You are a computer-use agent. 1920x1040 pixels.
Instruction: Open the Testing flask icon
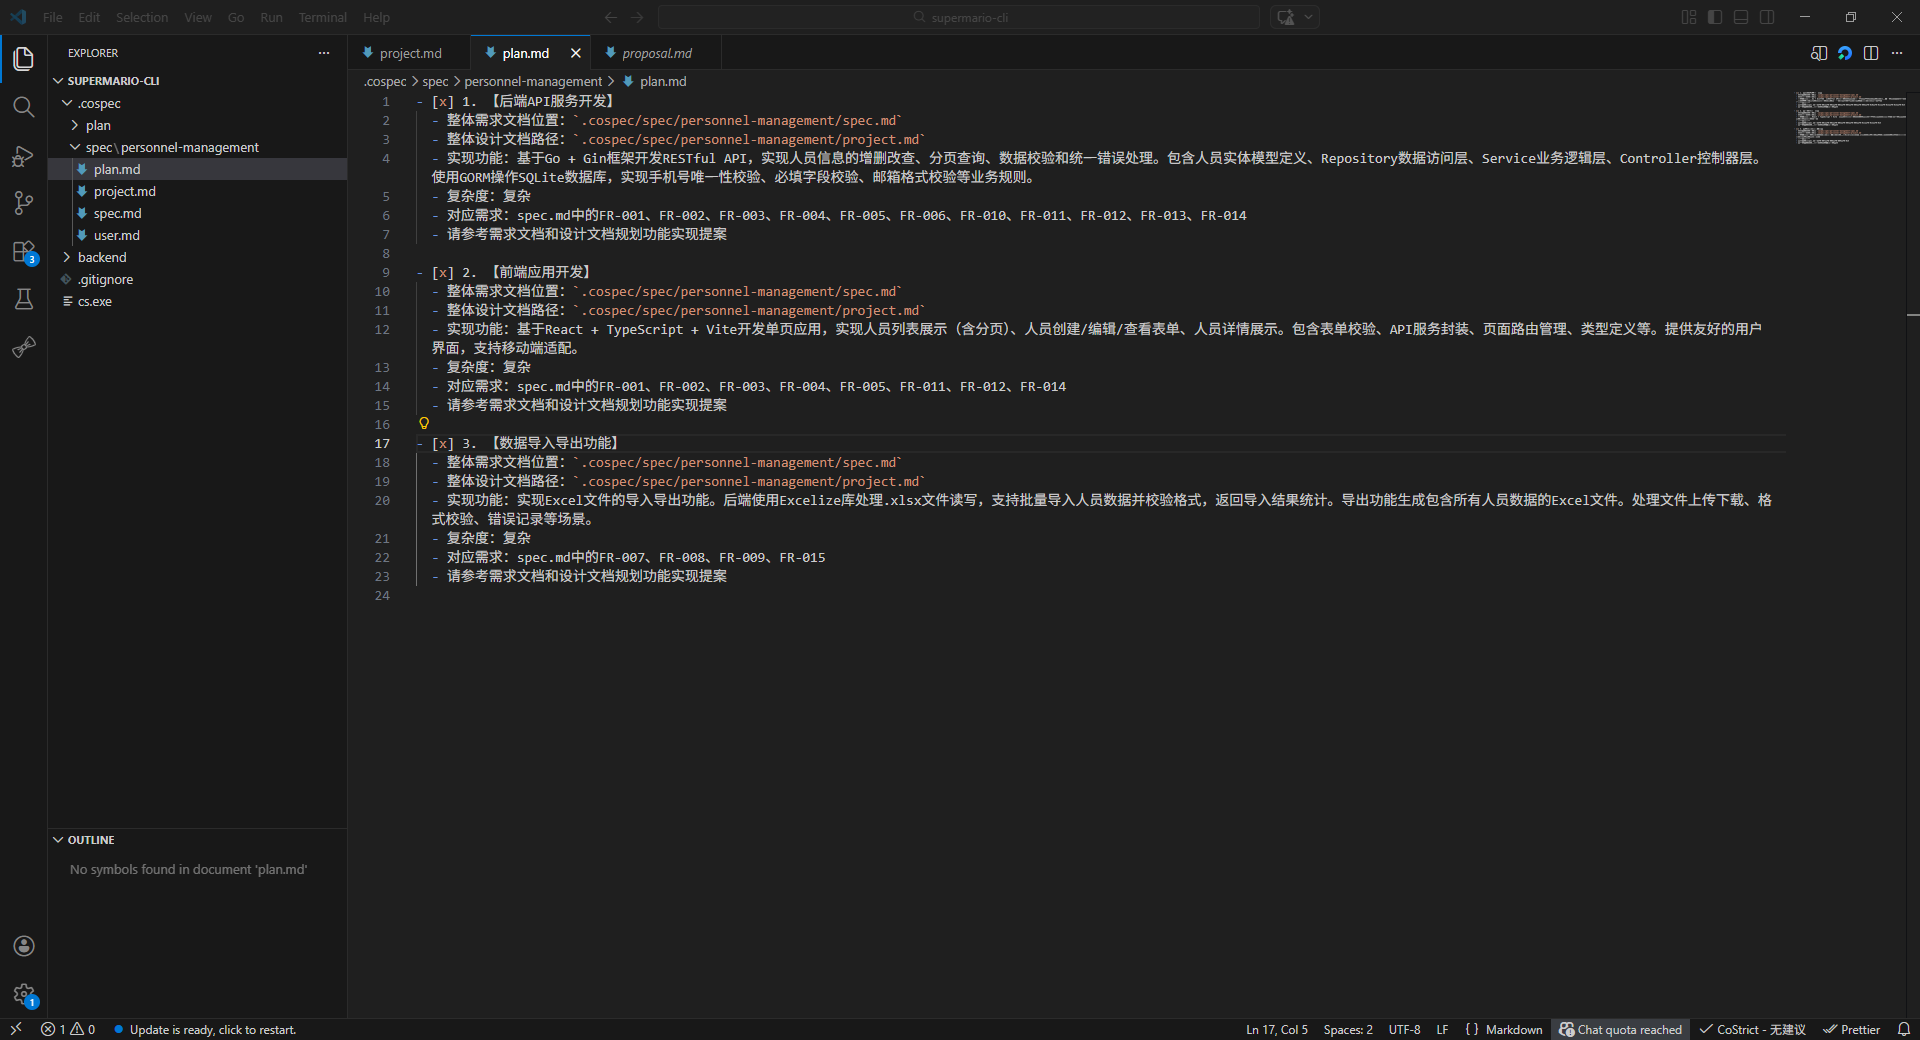click(24, 299)
